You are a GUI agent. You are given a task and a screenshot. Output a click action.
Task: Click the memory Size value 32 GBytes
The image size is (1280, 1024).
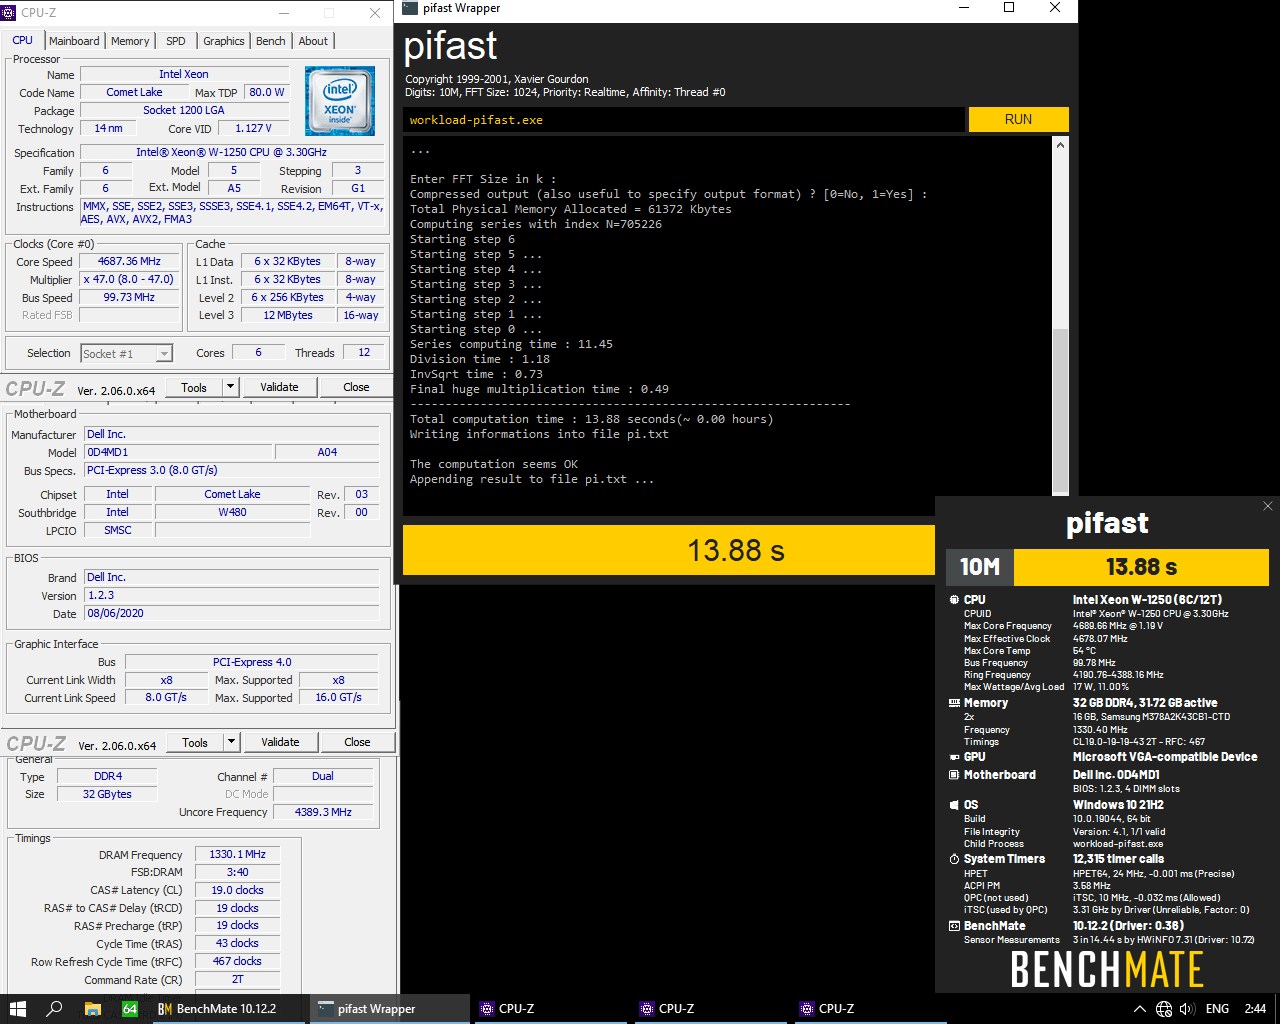click(107, 794)
